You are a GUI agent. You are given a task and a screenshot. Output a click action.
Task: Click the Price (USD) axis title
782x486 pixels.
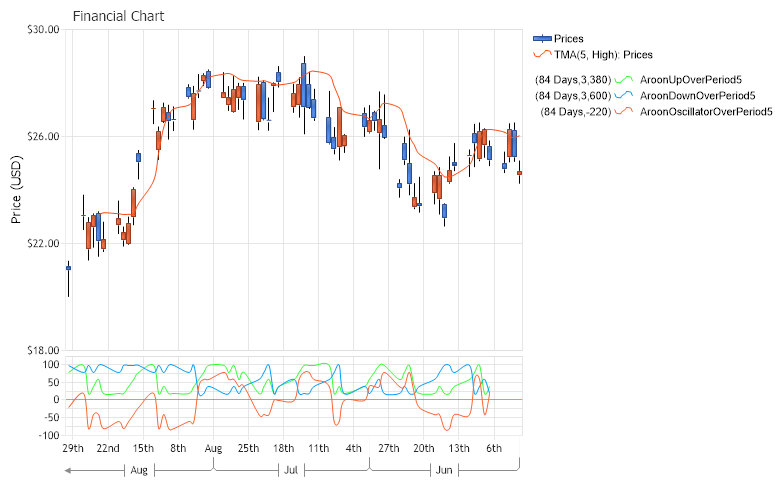(x=17, y=190)
